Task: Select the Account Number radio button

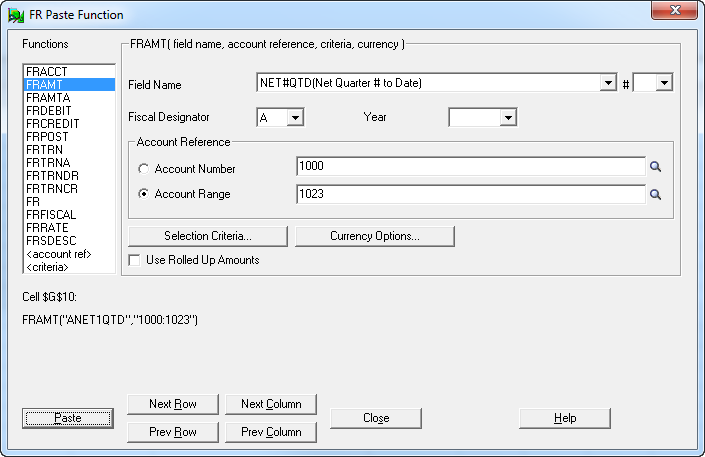Action: 144,169
